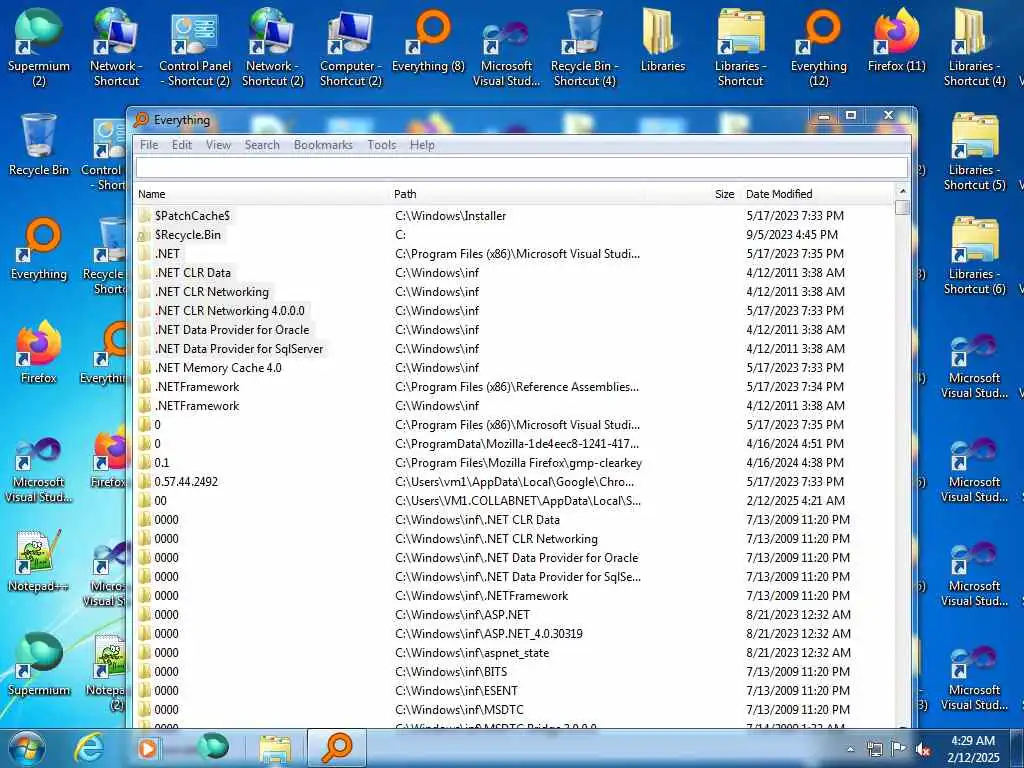Select the Firefox (11) desktop shortcut

click(x=896, y=40)
